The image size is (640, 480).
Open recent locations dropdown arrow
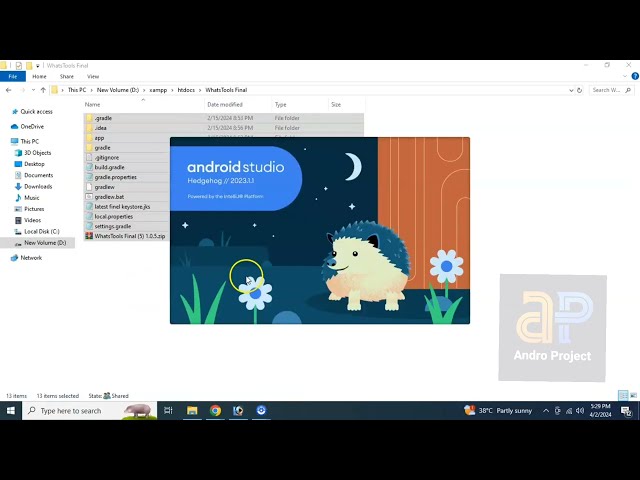point(33,90)
